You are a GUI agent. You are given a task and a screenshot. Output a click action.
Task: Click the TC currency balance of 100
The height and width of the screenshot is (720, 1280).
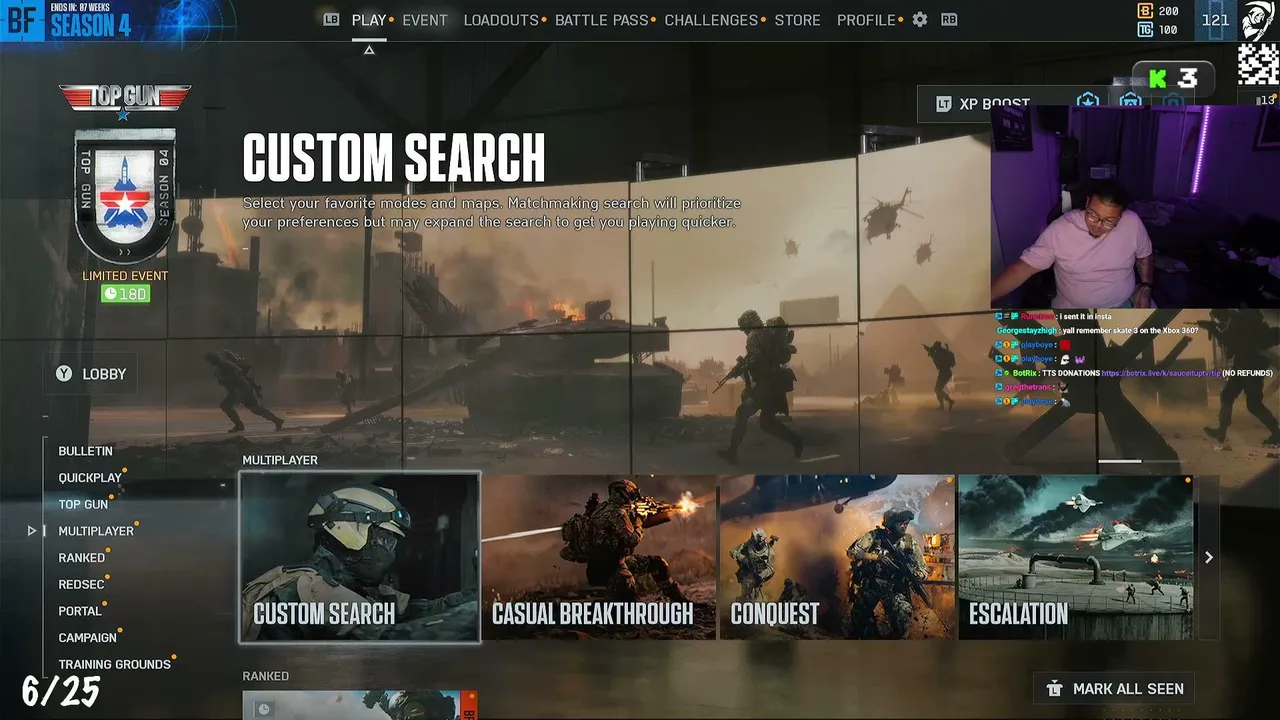[1159, 30]
